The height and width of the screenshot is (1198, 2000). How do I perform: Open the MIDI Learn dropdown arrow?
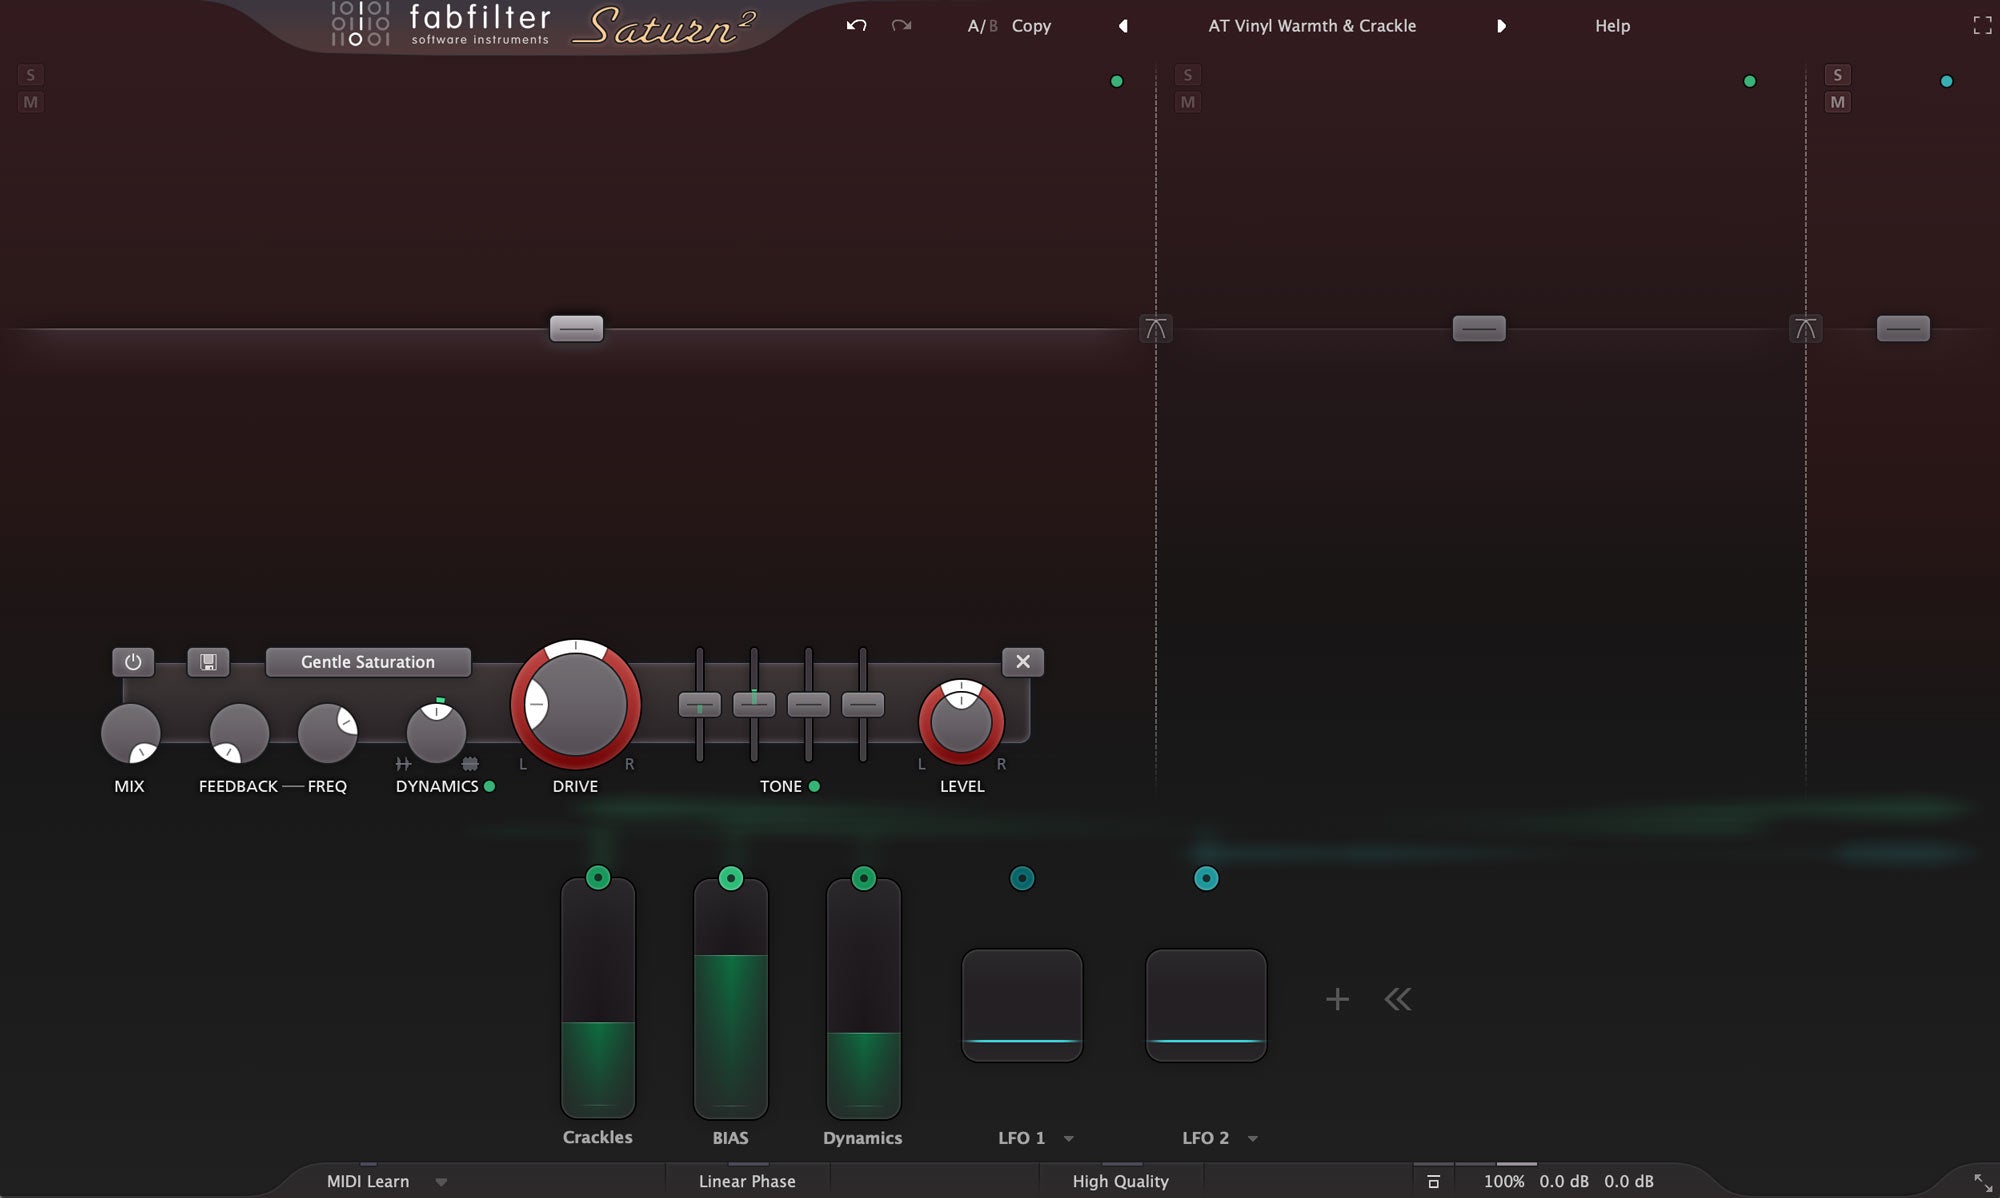(x=441, y=1182)
